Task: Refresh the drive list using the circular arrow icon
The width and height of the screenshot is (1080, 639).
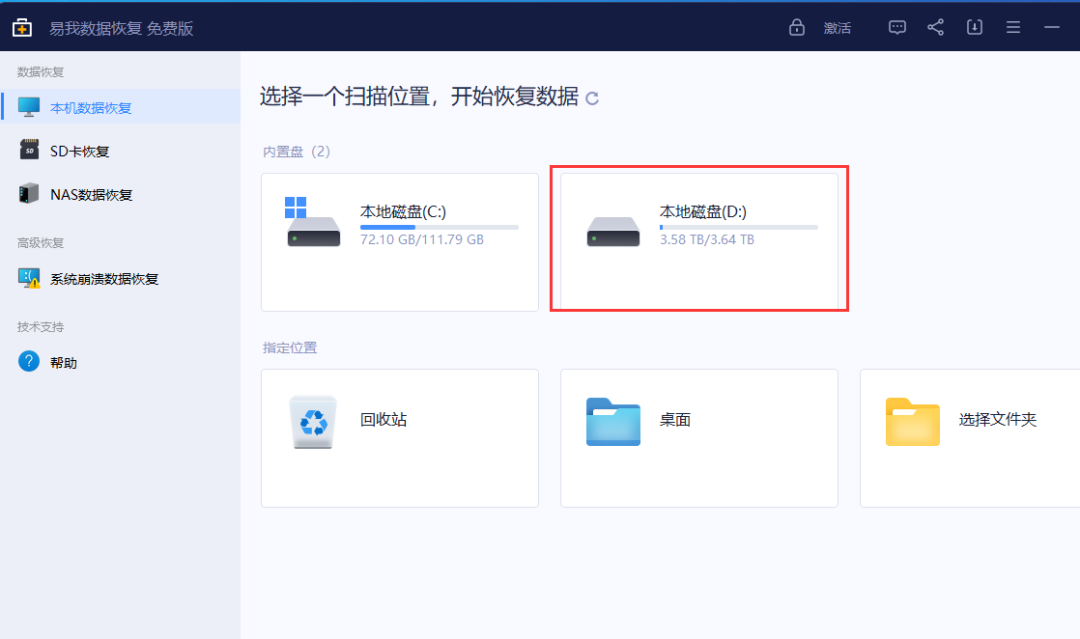Action: tap(592, 98)
